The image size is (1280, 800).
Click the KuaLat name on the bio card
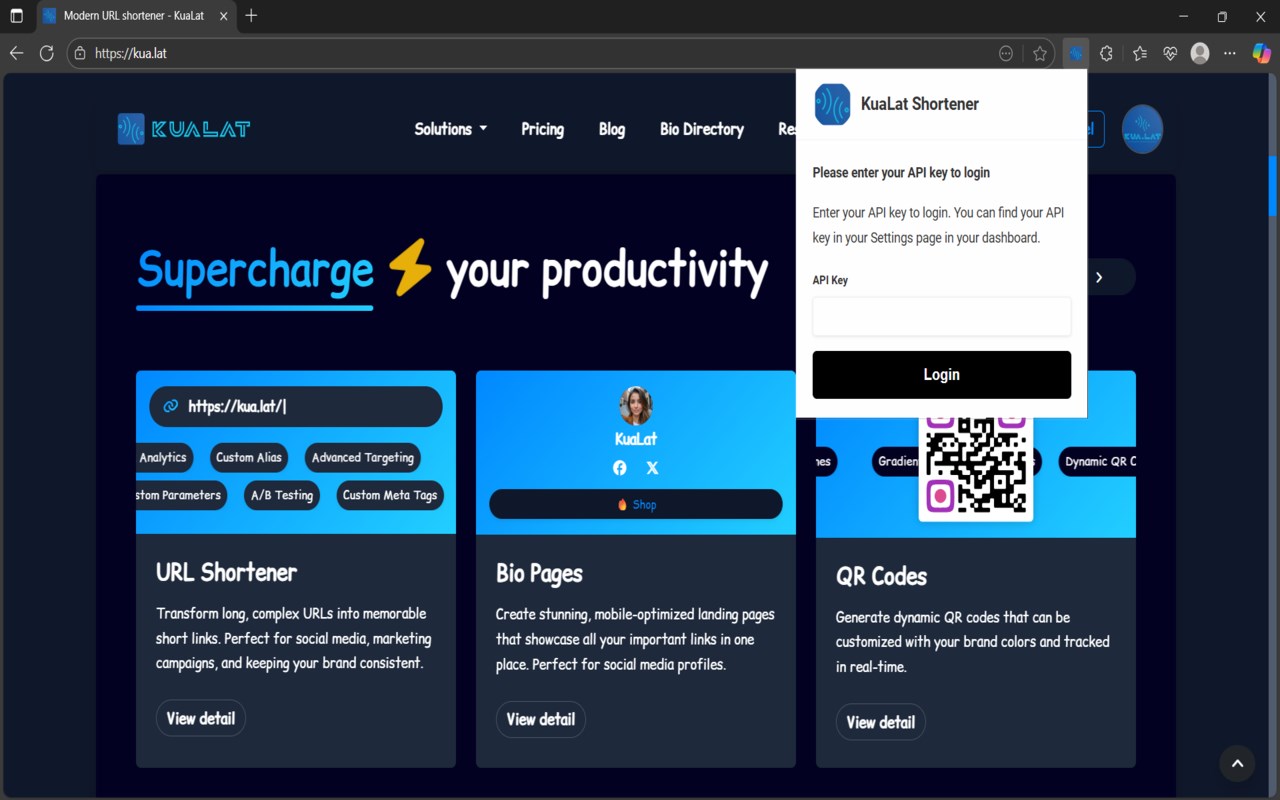click(x=636, y=439)
